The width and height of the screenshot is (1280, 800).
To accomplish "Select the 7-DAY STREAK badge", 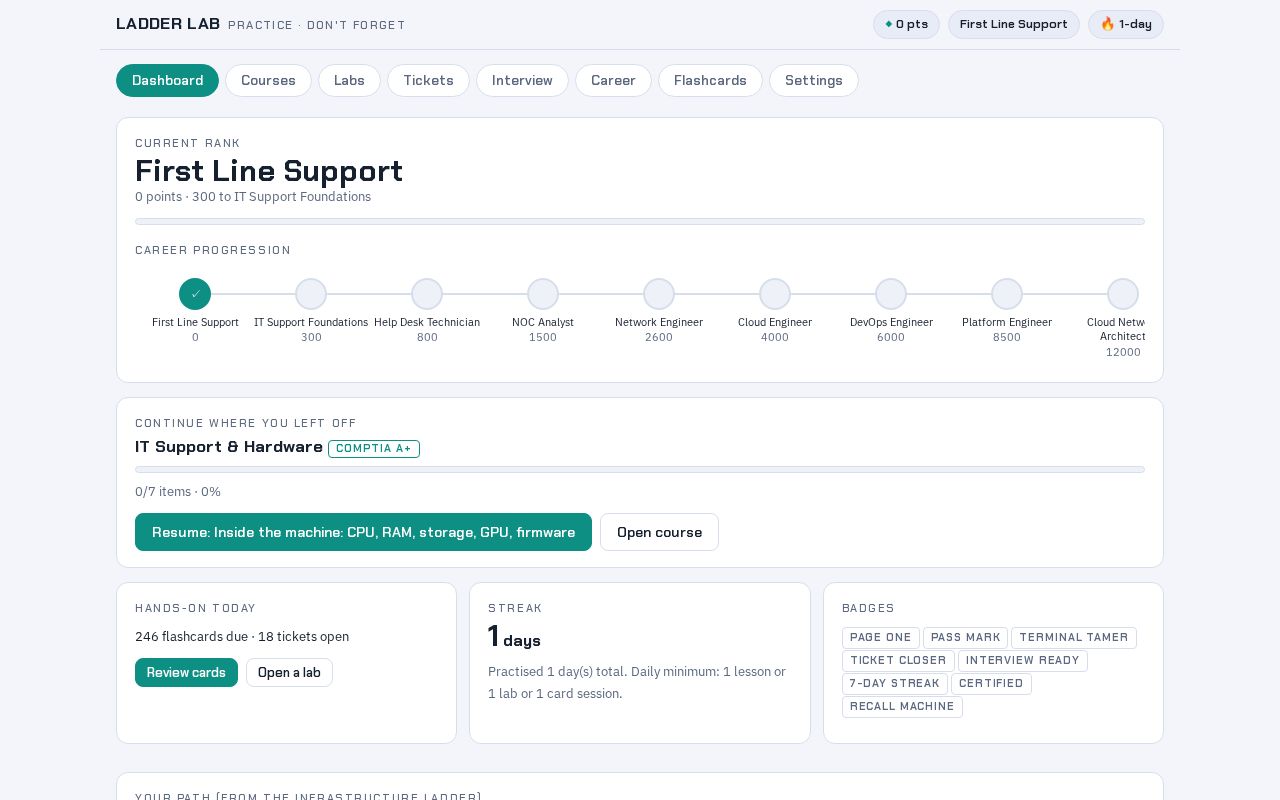I will tap(895, 684).
